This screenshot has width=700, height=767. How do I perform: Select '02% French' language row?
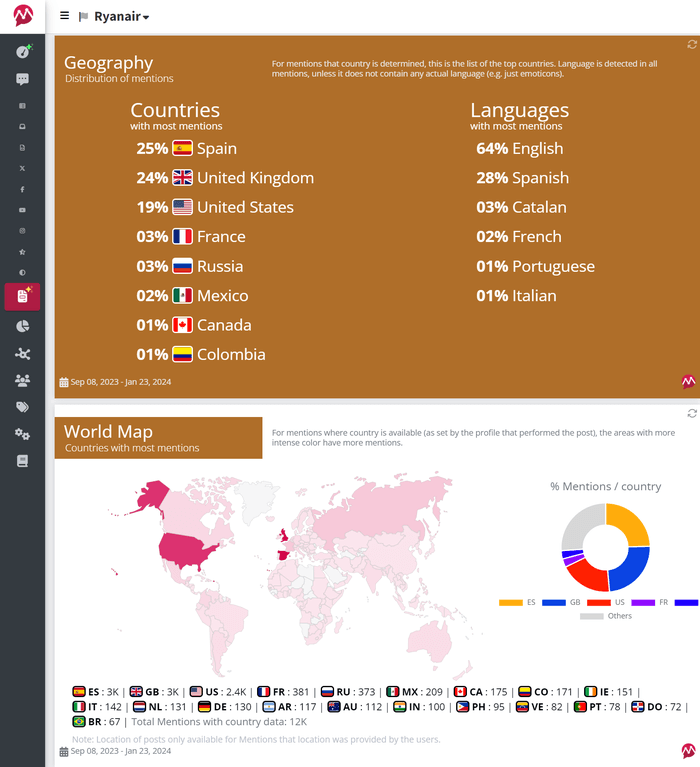(x=519, y=237)
